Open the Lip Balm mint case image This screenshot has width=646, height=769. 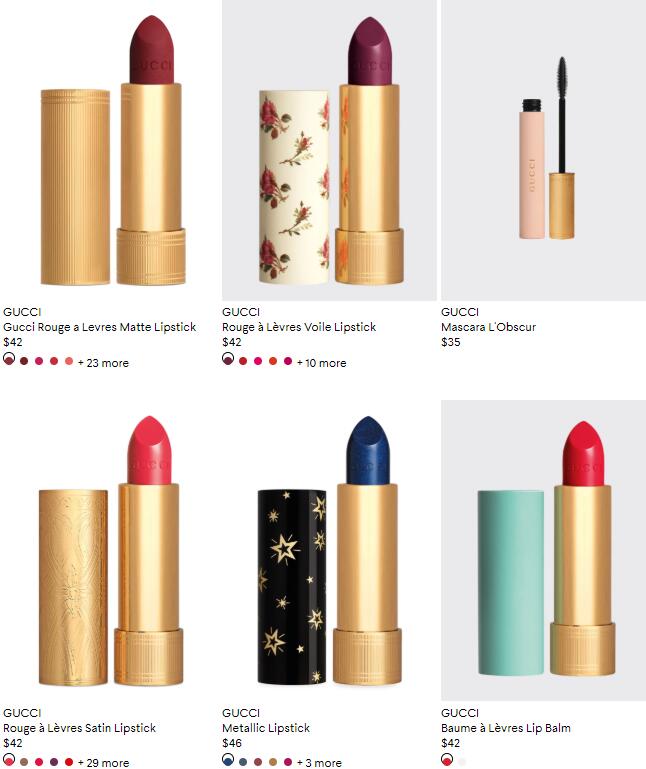pyautogui.click(x=543, y=550)
